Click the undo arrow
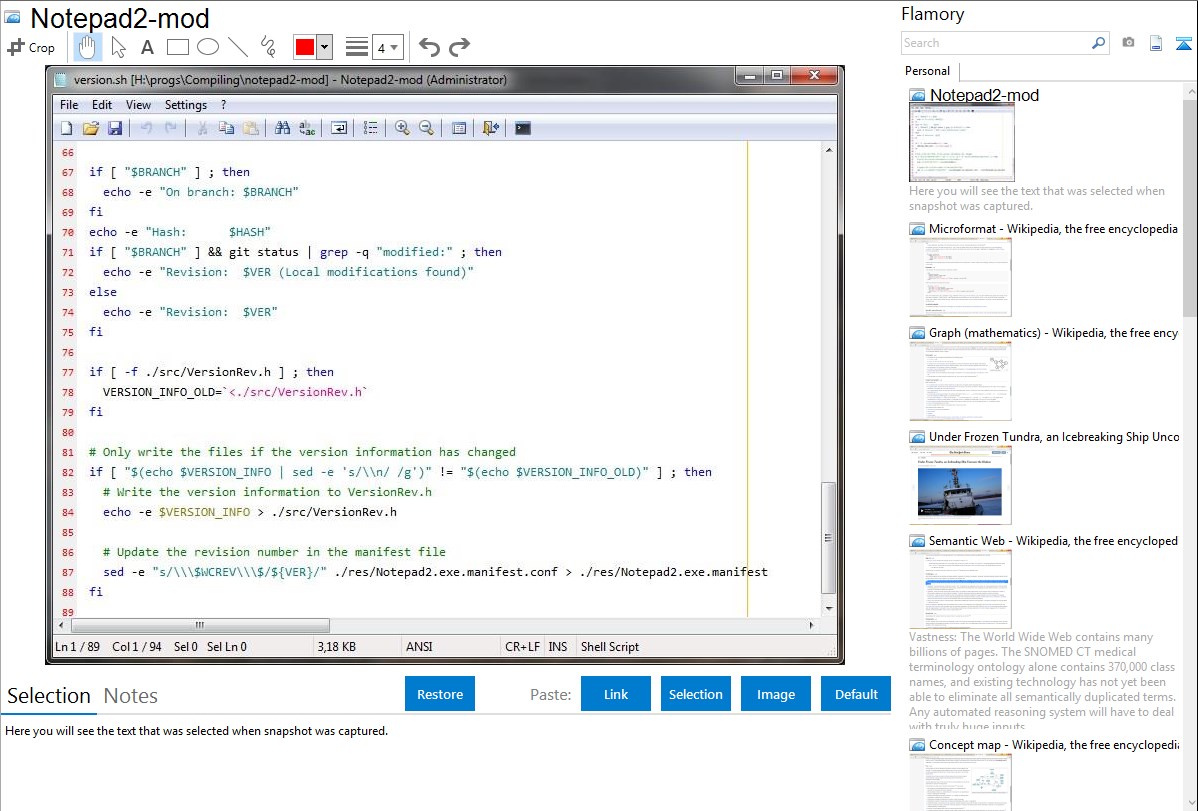The height and width of the screenshot is (811, 1198). click(x=429, y=47)
